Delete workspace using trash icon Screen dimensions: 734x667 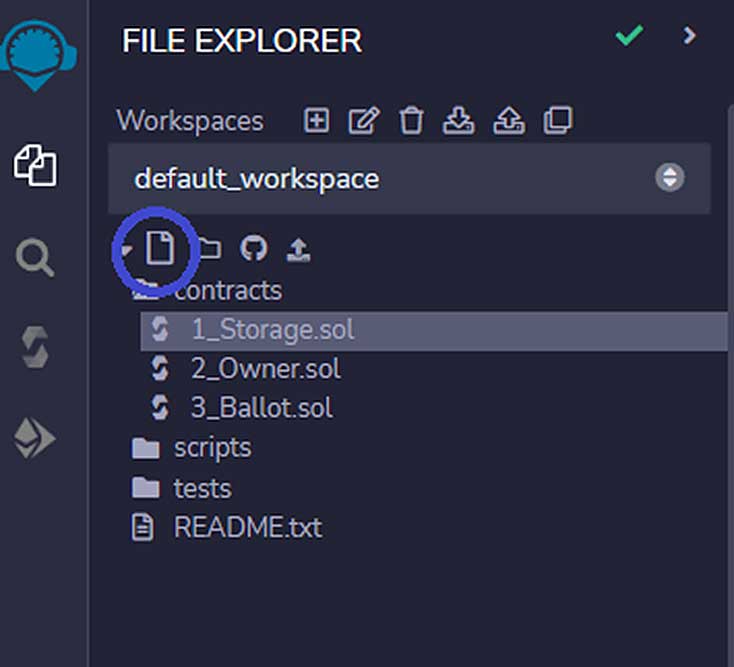[411, 120]
